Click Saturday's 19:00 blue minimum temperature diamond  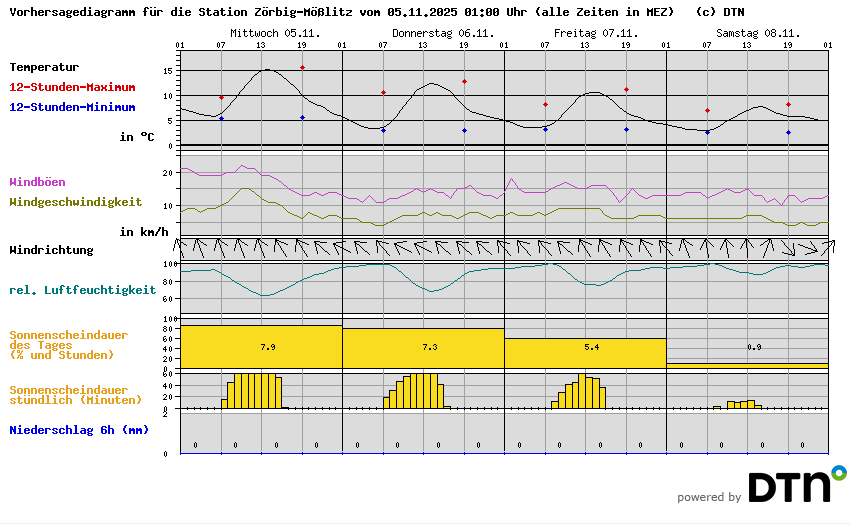pos(788,132)
